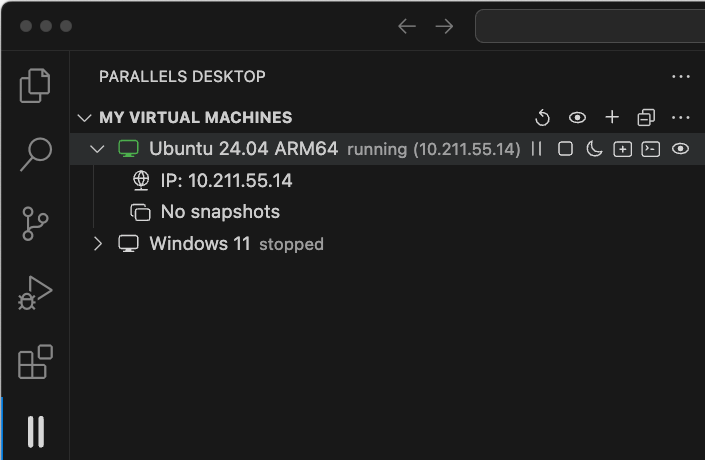
Task: Open Parallels Desktop panel more actions menu
Action: point(681,77)
